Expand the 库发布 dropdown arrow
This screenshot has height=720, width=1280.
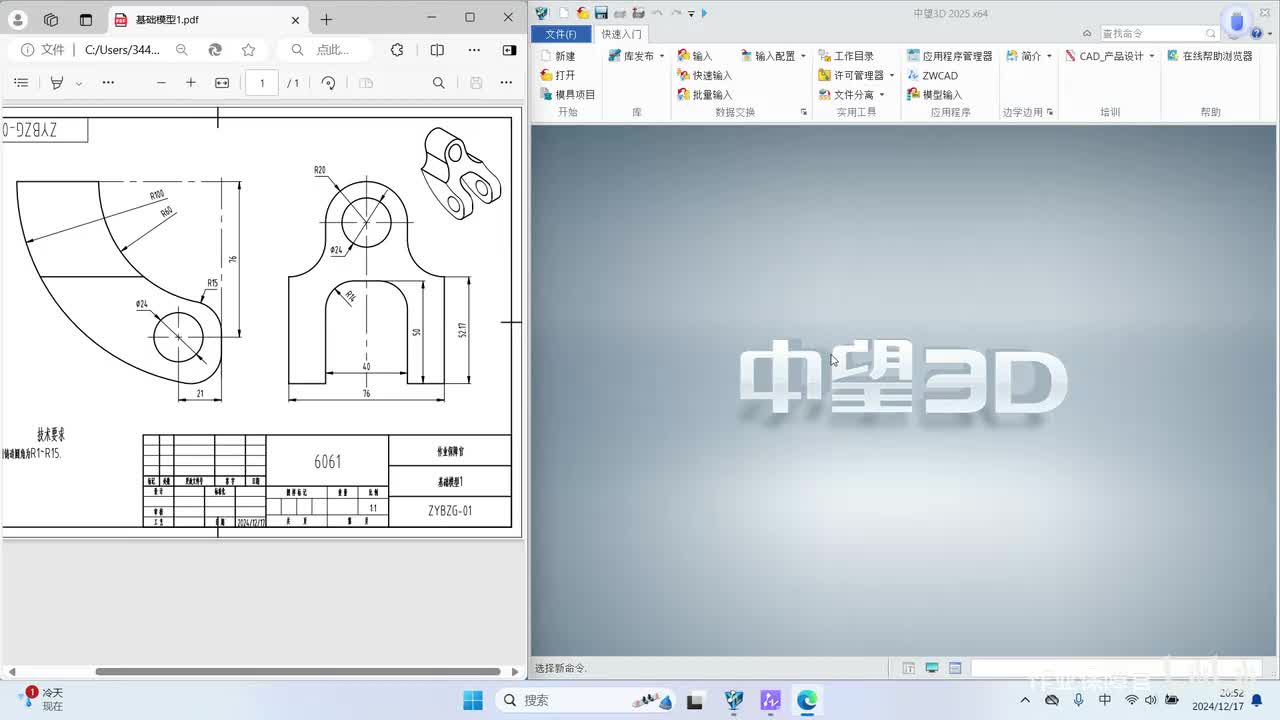click(661, 56)
